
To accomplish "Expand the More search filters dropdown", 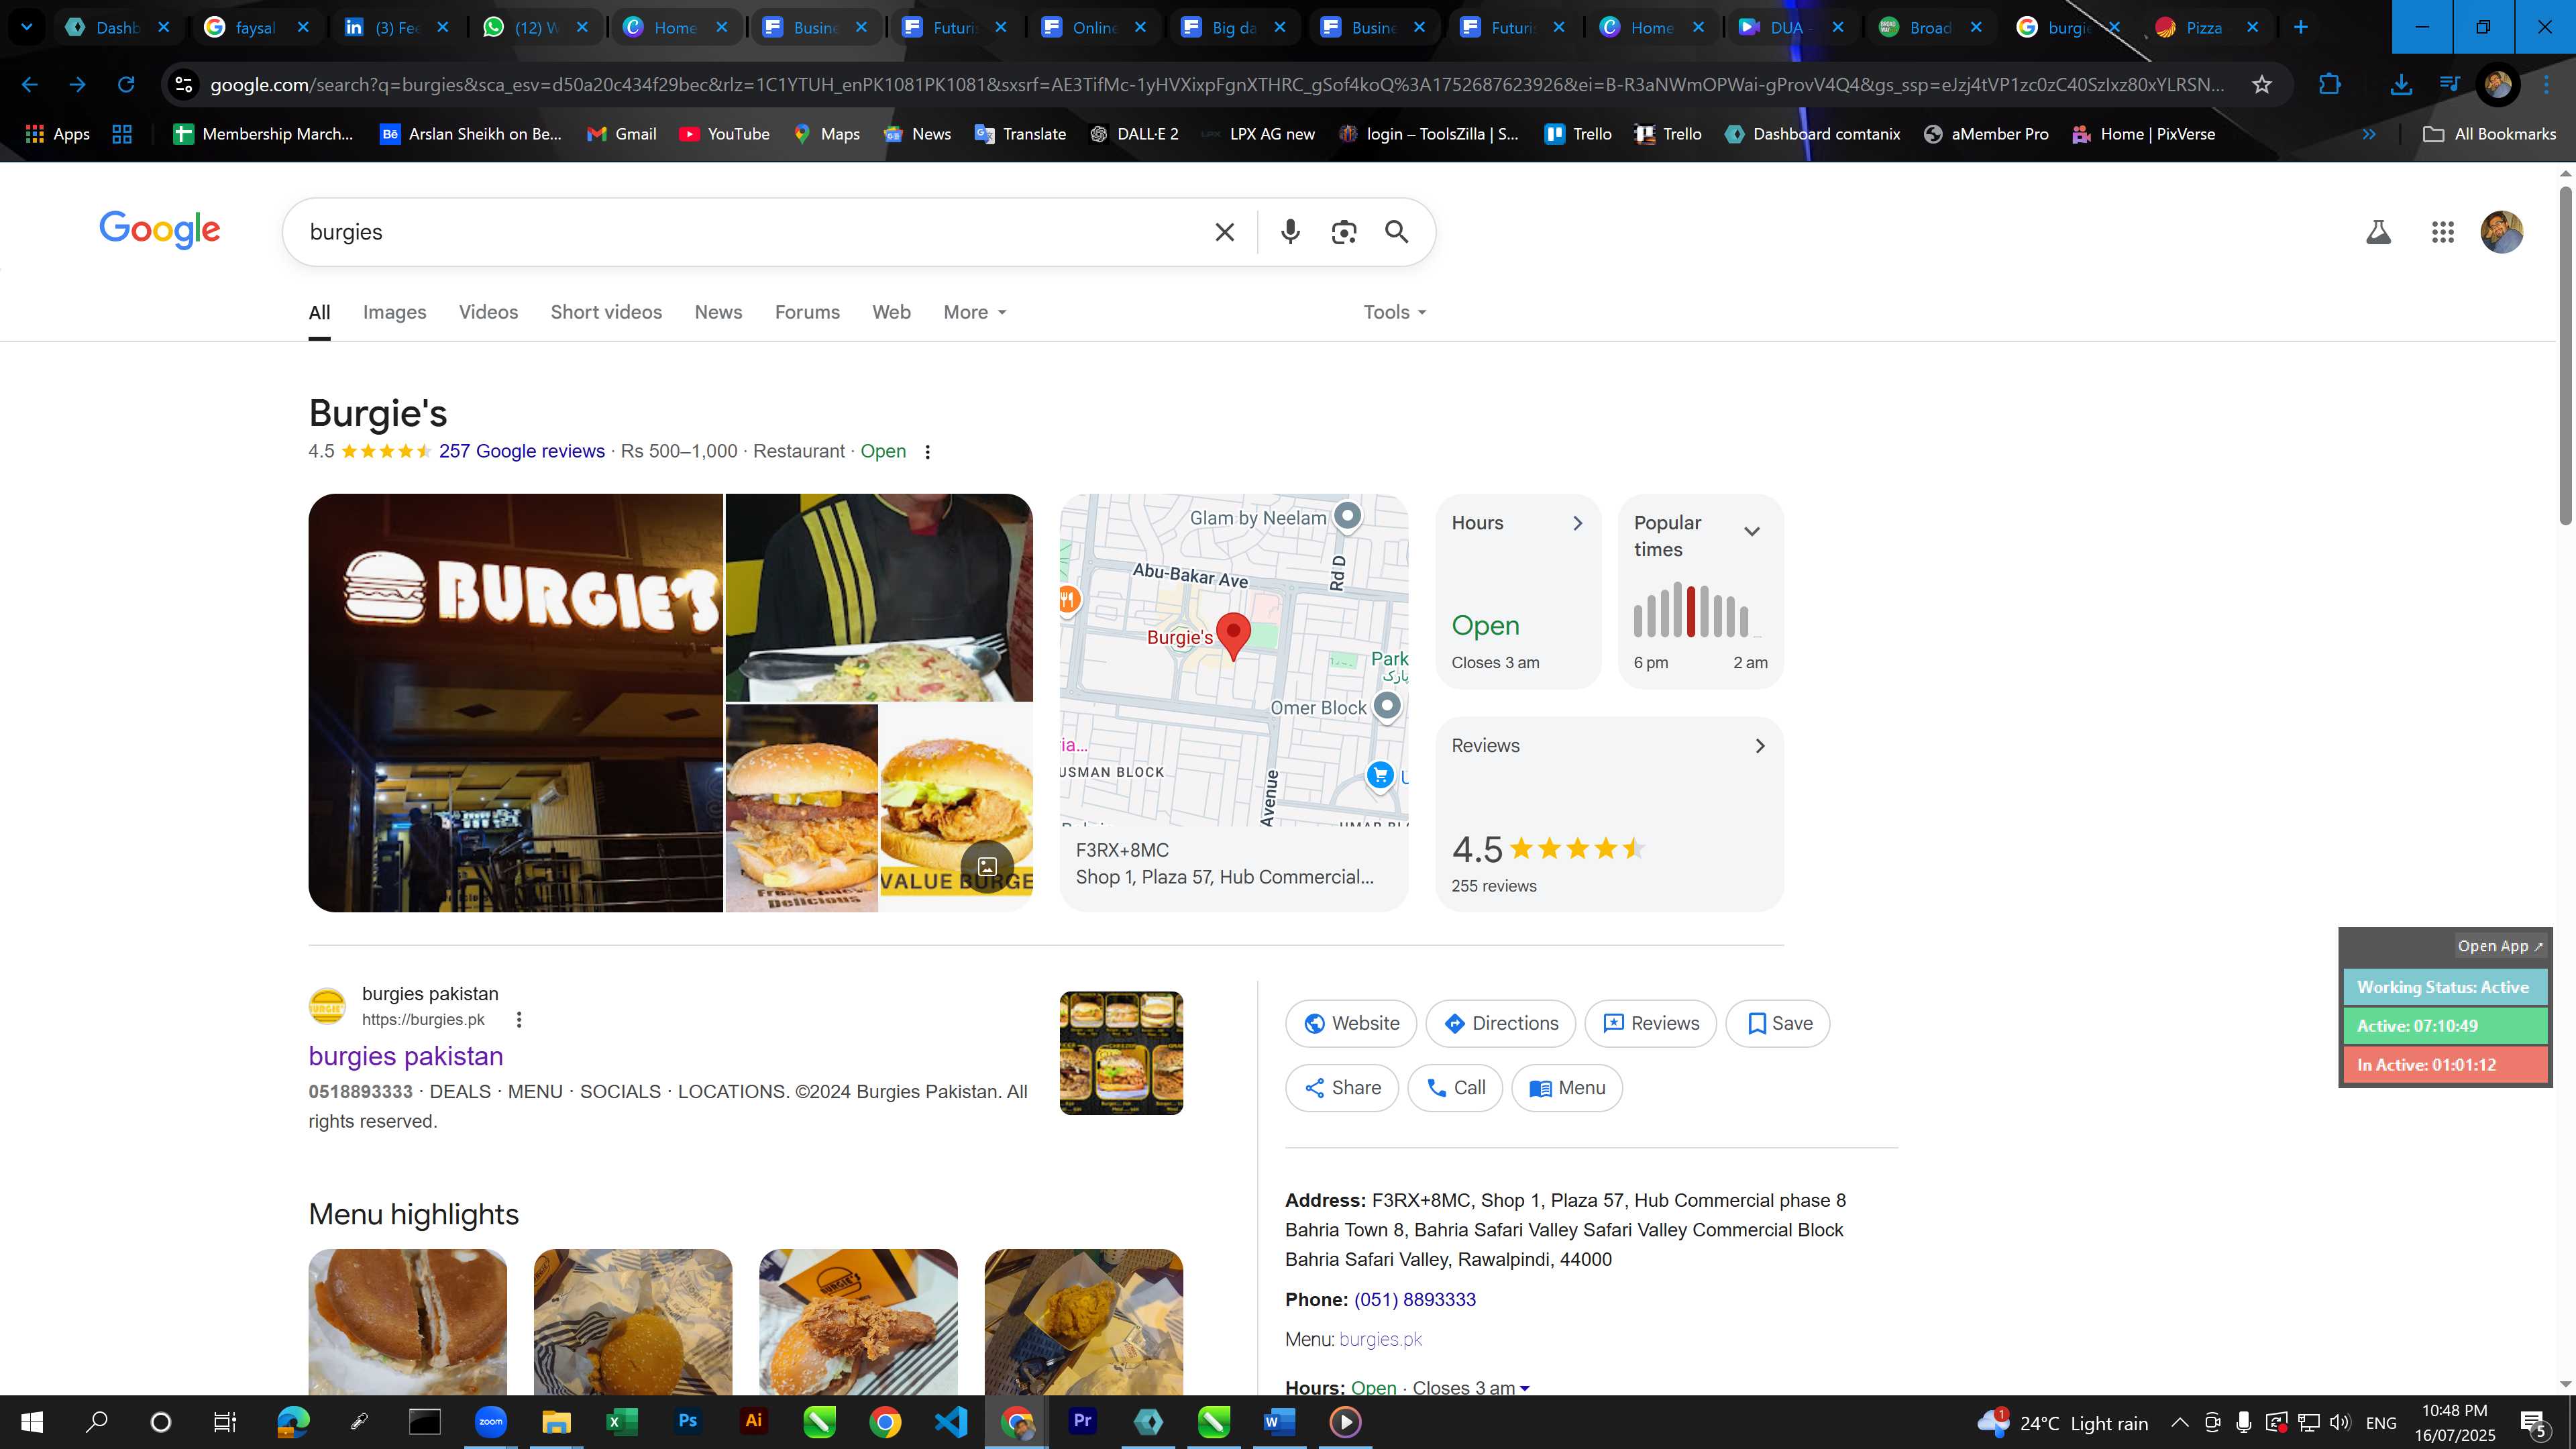I will pyautogui.click(x=975, y=312).
